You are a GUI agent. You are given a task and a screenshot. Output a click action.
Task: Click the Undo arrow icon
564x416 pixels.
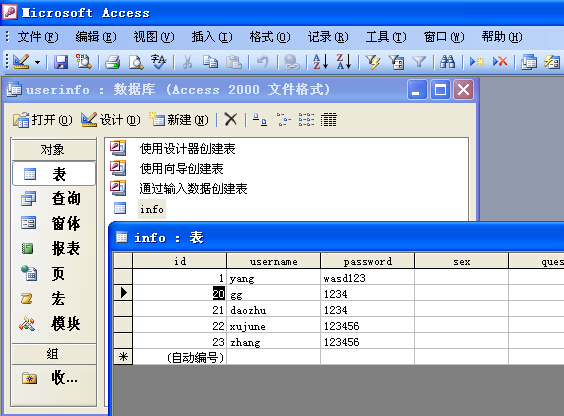tap(263, 62)
